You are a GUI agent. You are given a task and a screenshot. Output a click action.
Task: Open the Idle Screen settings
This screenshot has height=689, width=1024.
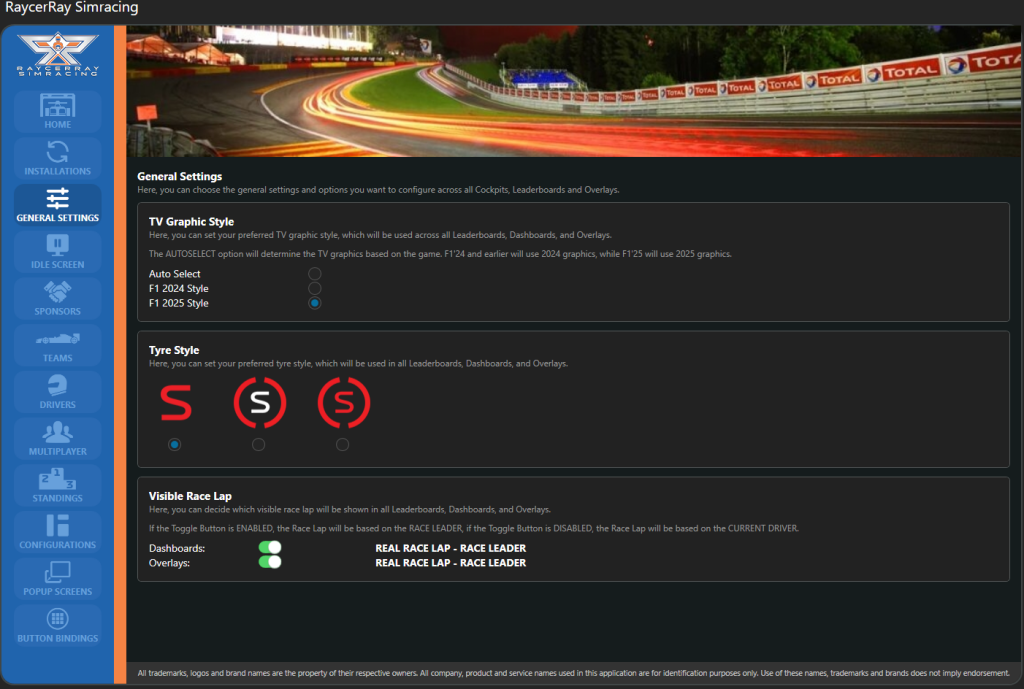[57, 251]
